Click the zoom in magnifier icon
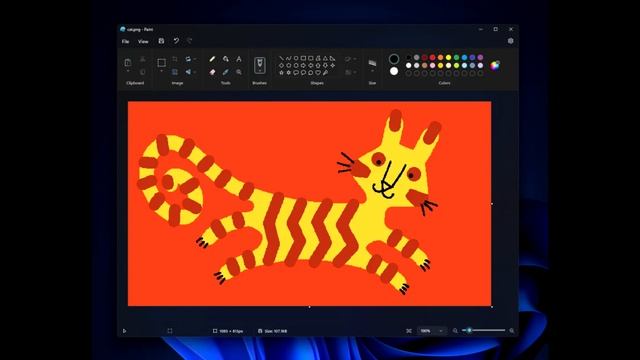The height and width of the screenshot is (360, 640). [x=511, y=331]
